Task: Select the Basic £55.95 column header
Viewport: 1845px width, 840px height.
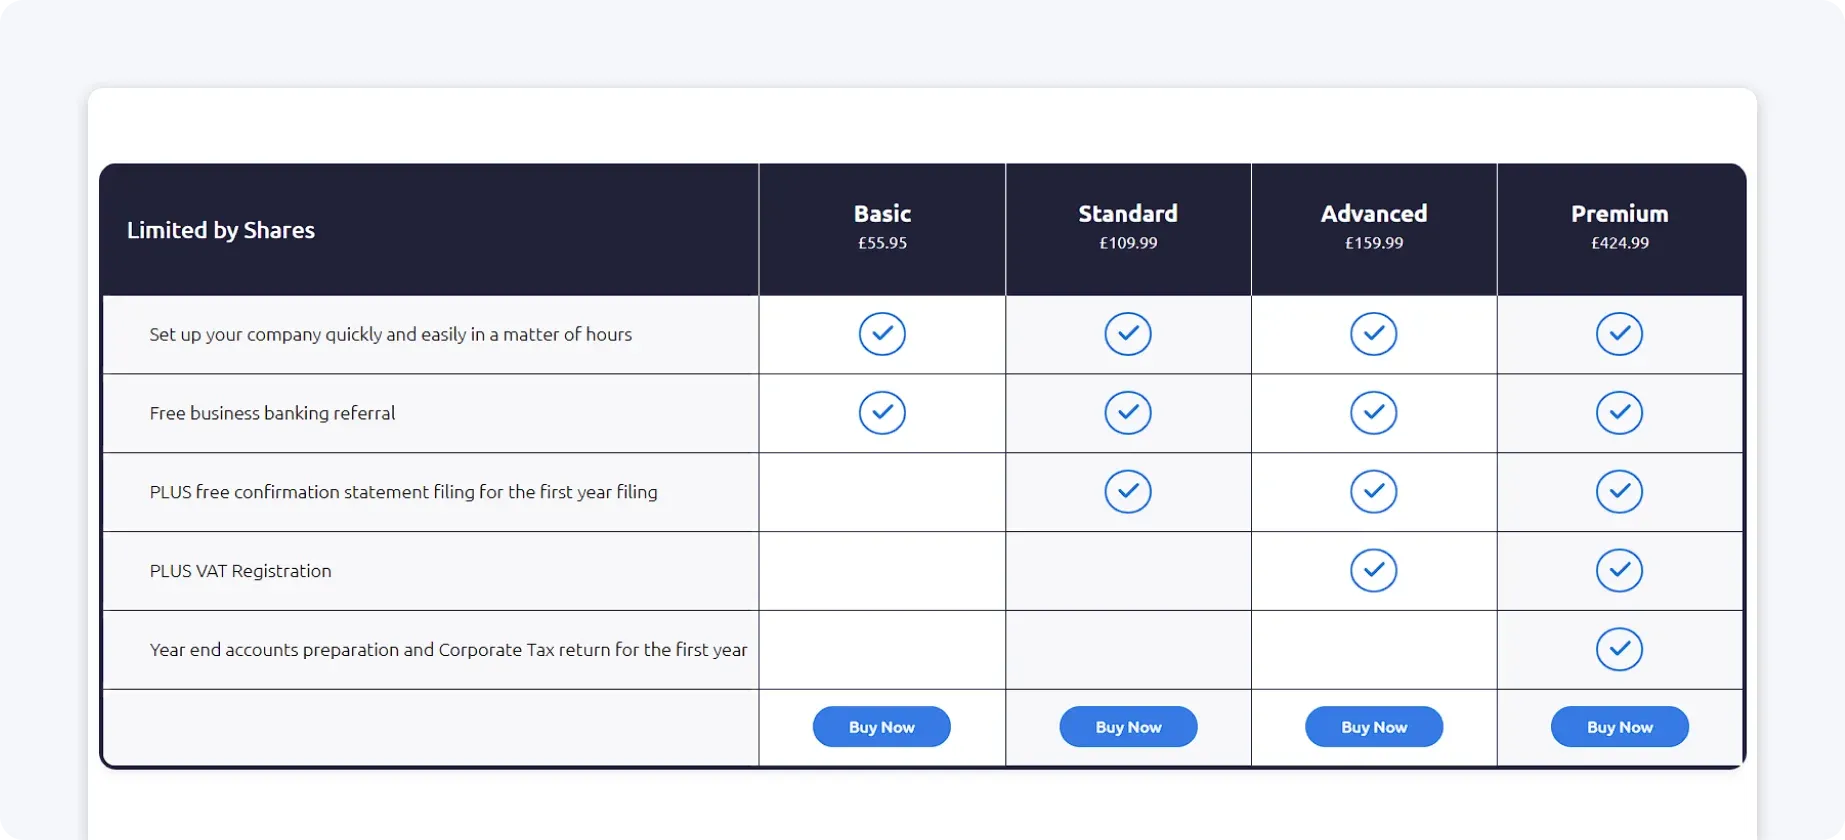Action: pos(881,226)
